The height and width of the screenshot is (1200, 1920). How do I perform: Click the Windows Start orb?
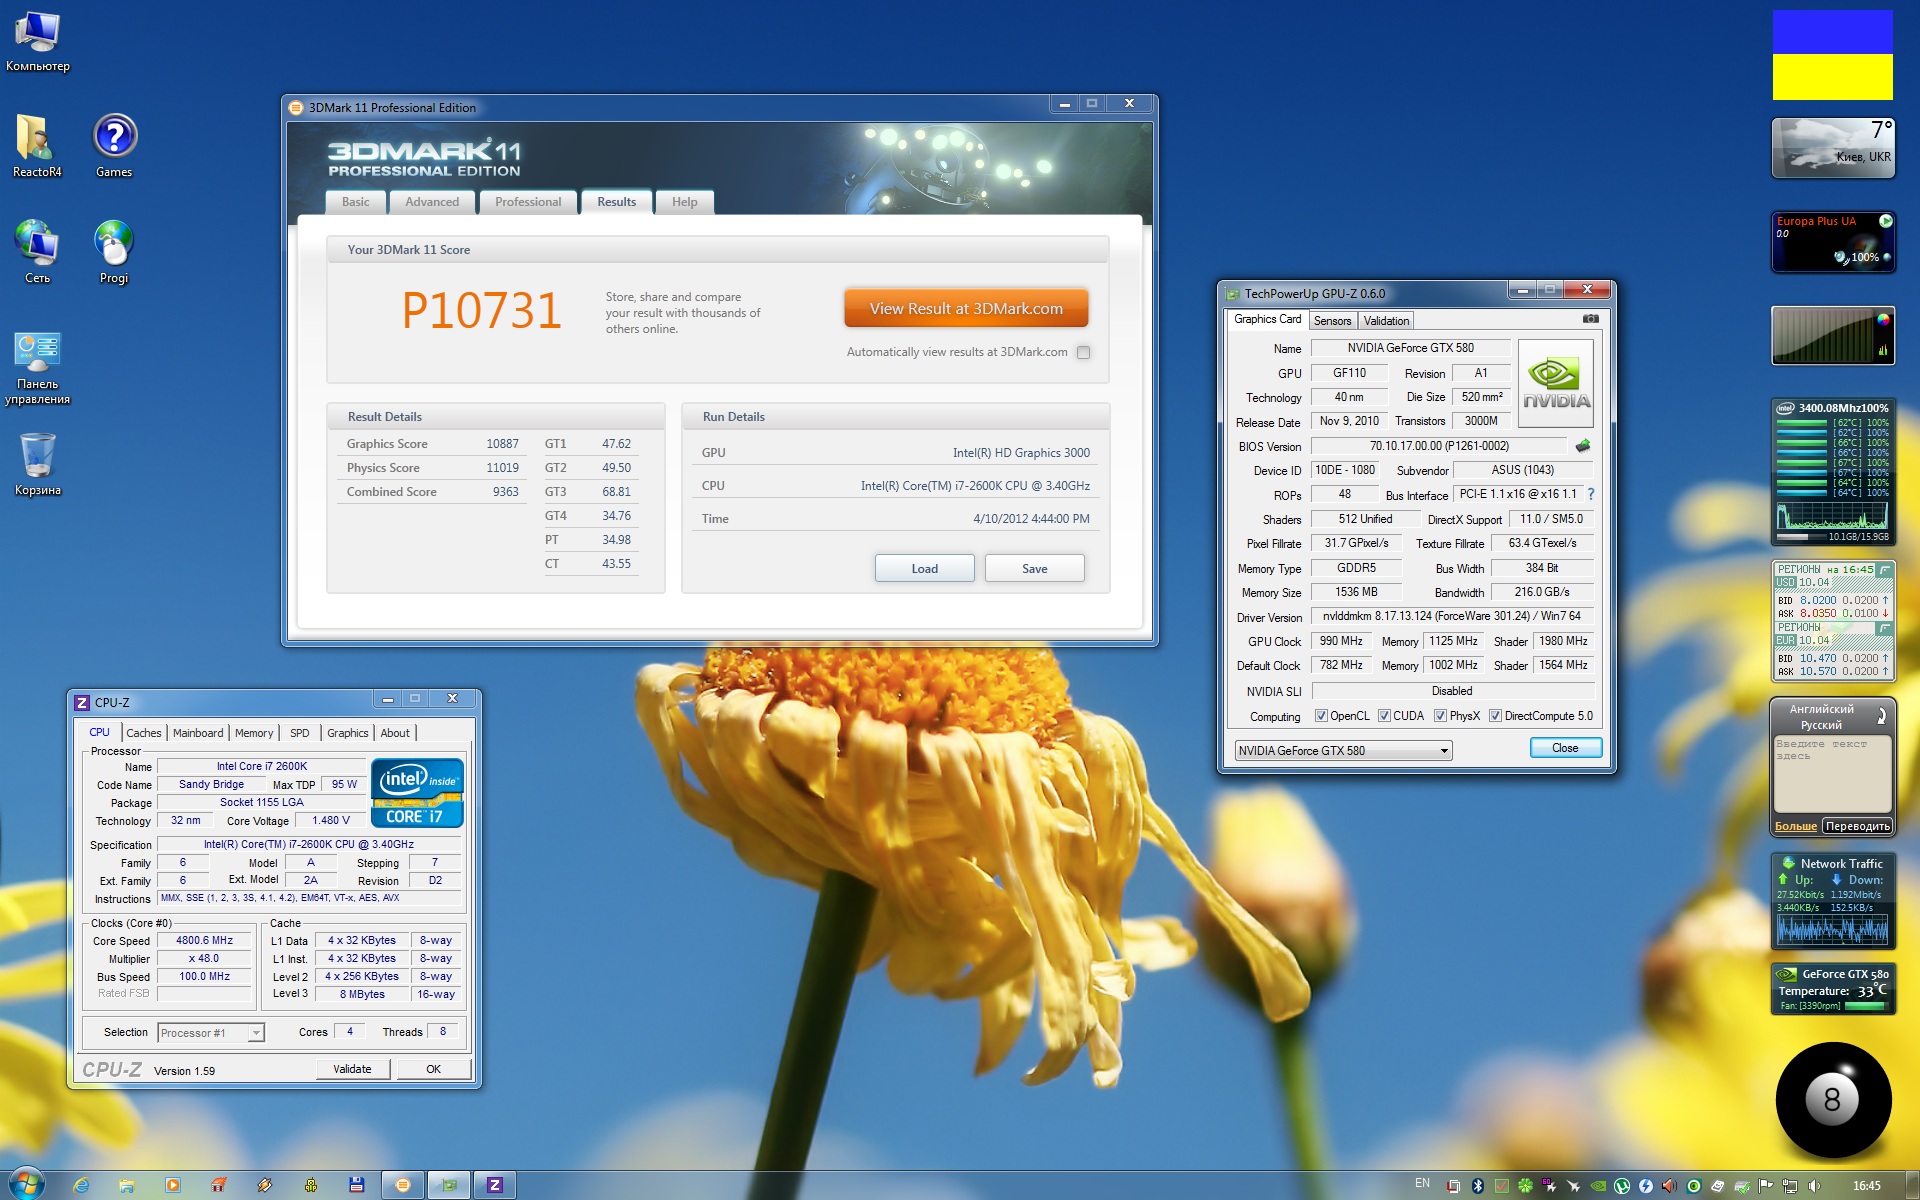27,1184
